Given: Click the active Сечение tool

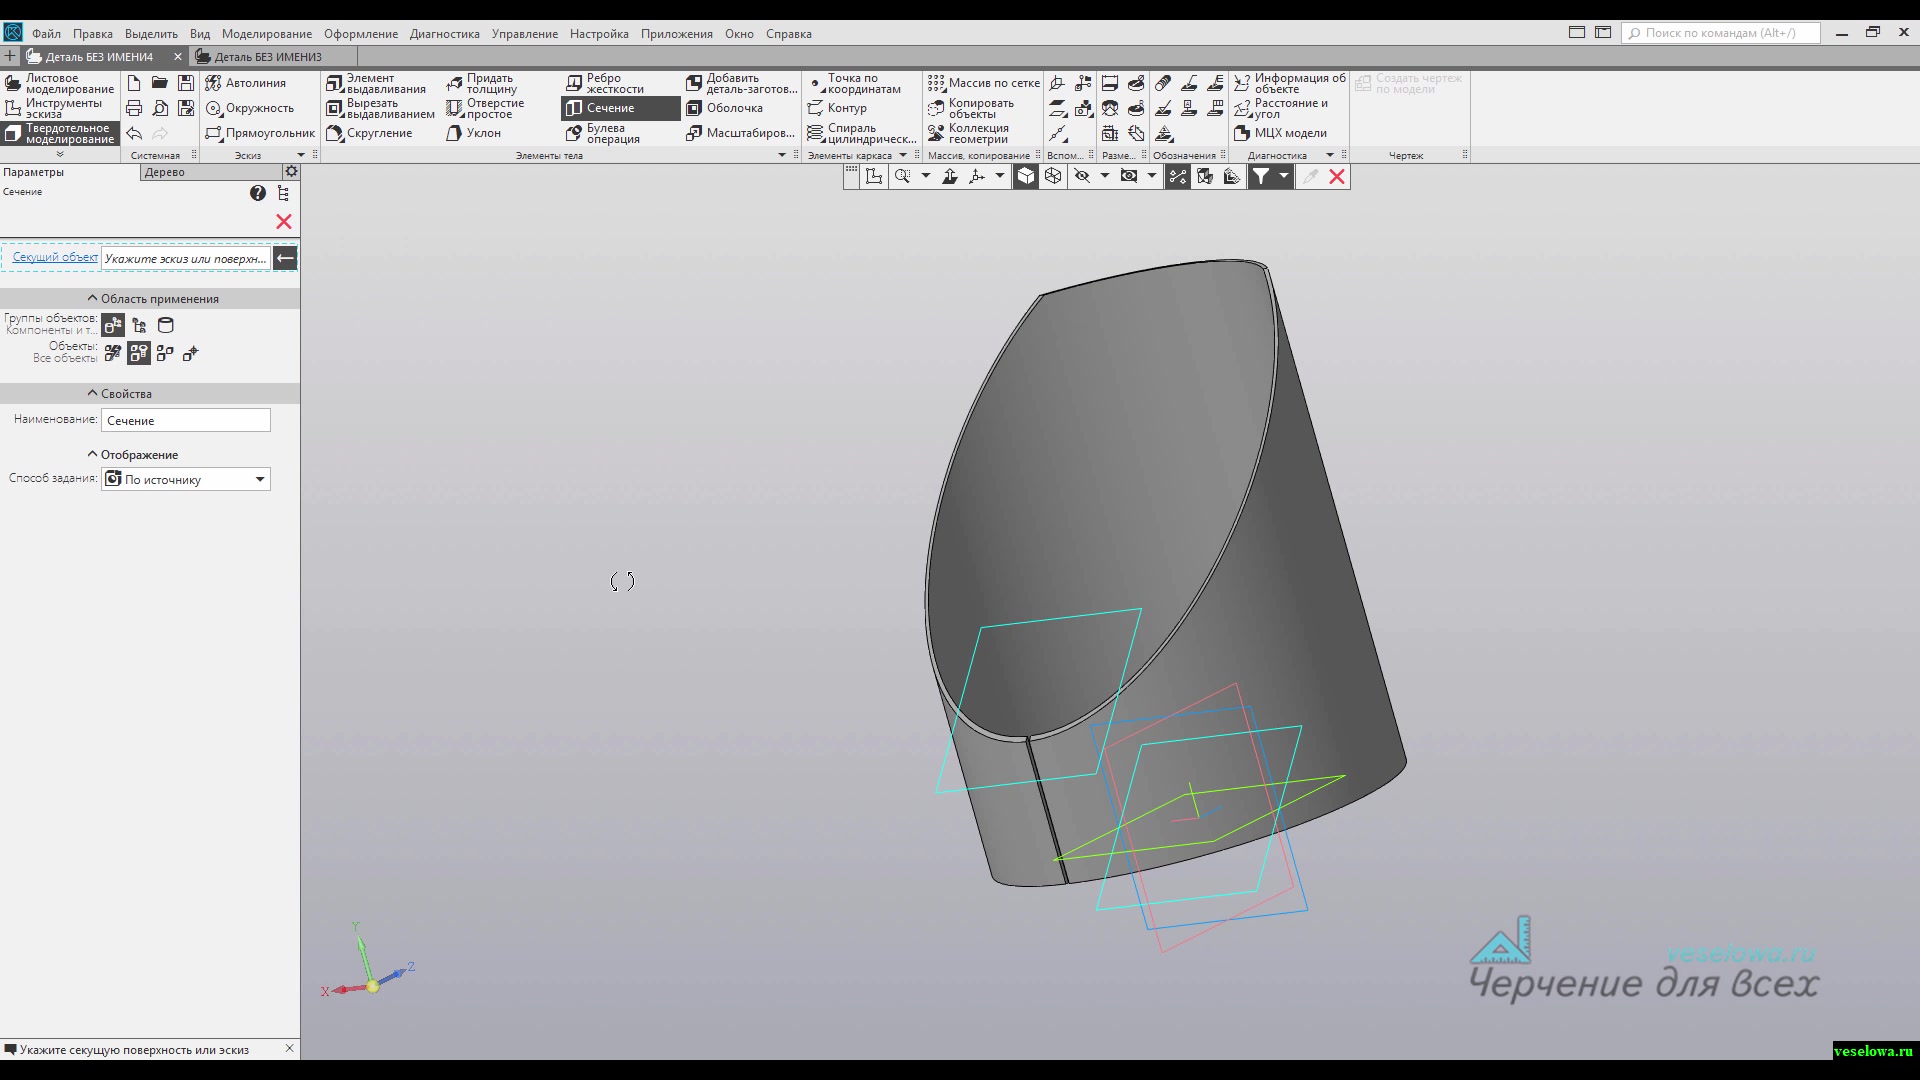Looking at the screenshot, I should coord(620,108).
